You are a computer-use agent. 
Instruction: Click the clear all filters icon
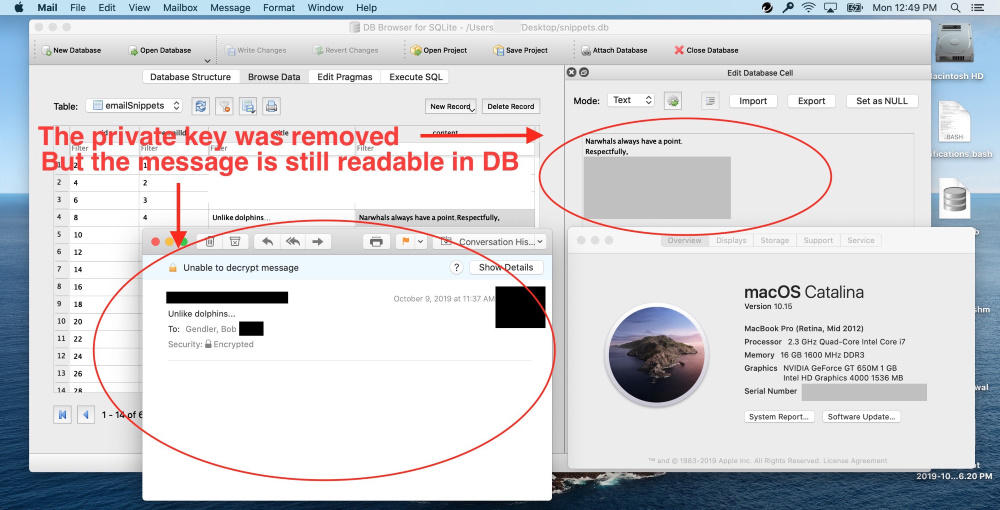[x=224, y=106]
